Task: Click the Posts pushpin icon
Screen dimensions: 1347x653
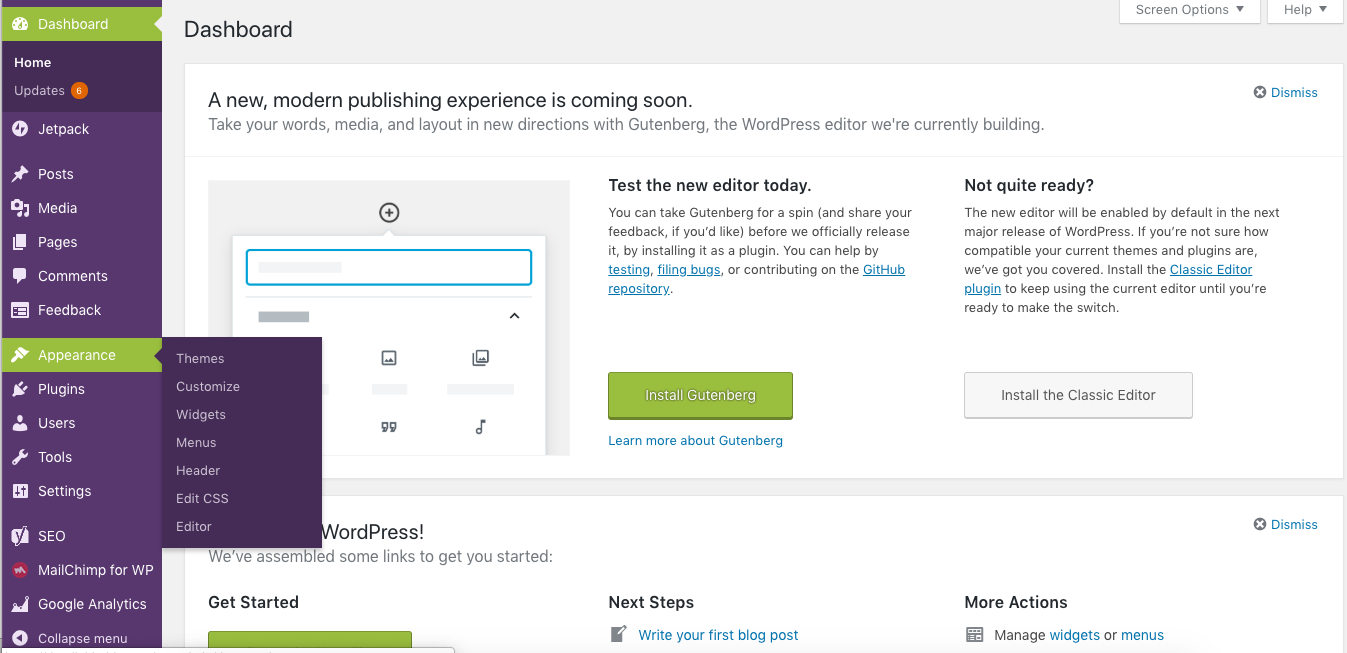Action: coord(20,174)
